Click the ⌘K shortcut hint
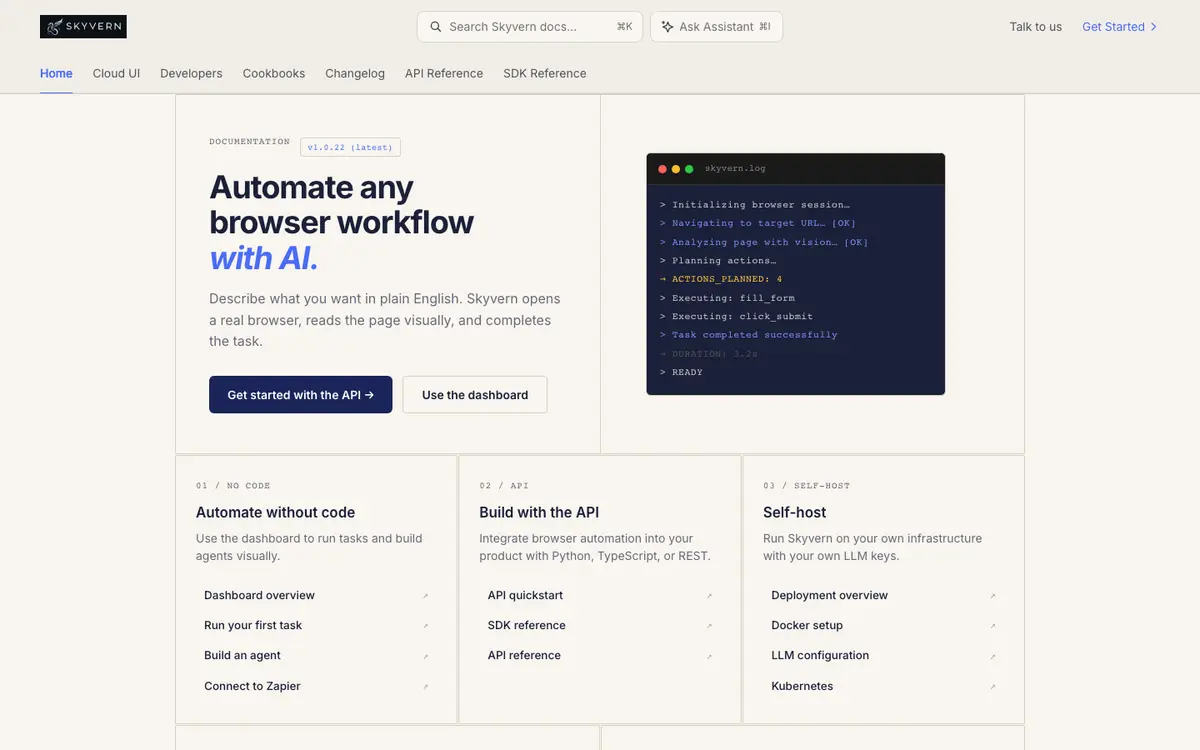Viewport: 1200px width, 750px height. pos(624,27)
